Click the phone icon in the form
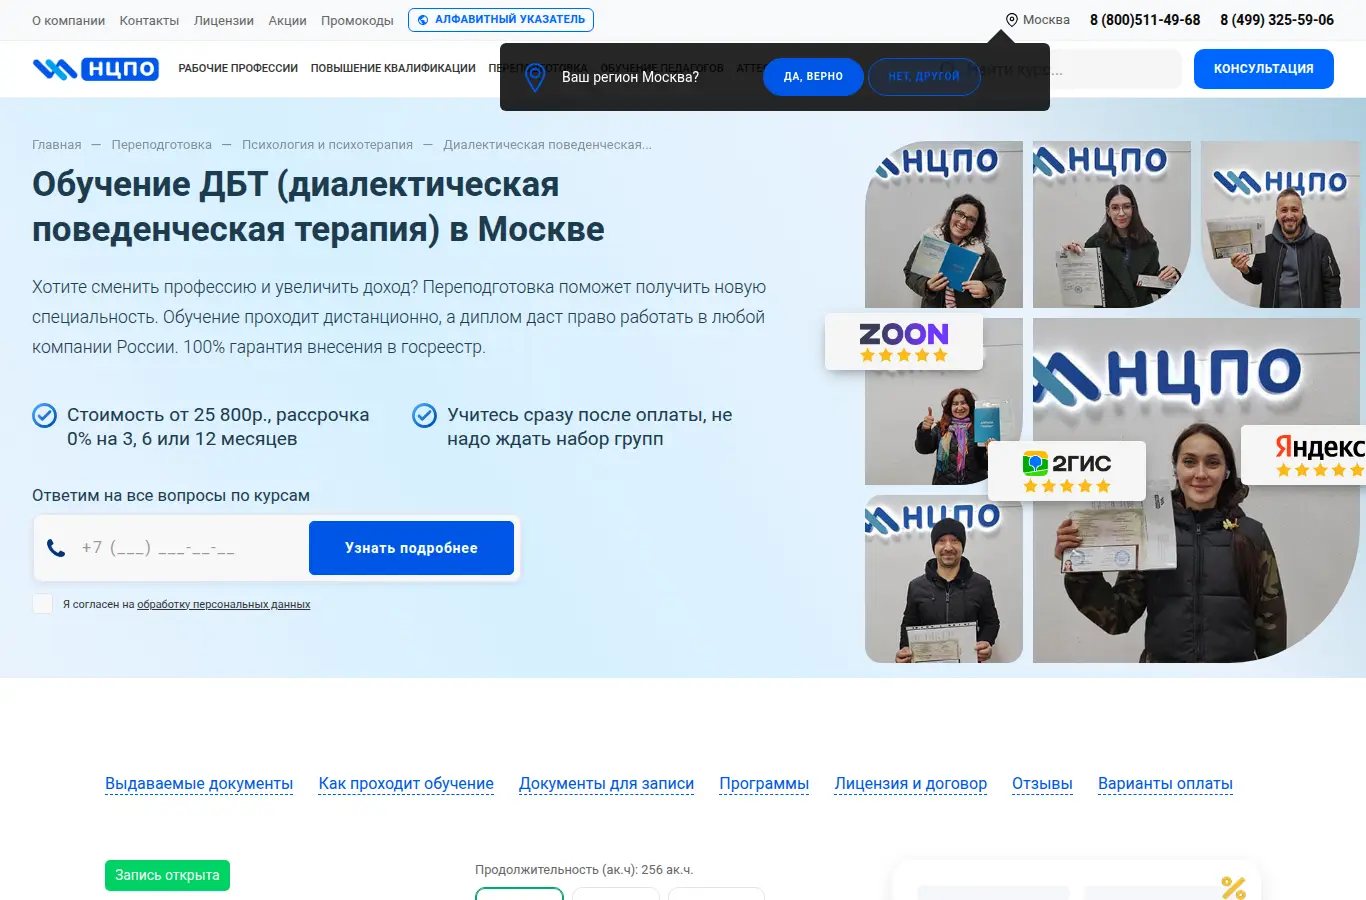The width and height of the screenshot is (1366, 900). click(x=56, y=548)
